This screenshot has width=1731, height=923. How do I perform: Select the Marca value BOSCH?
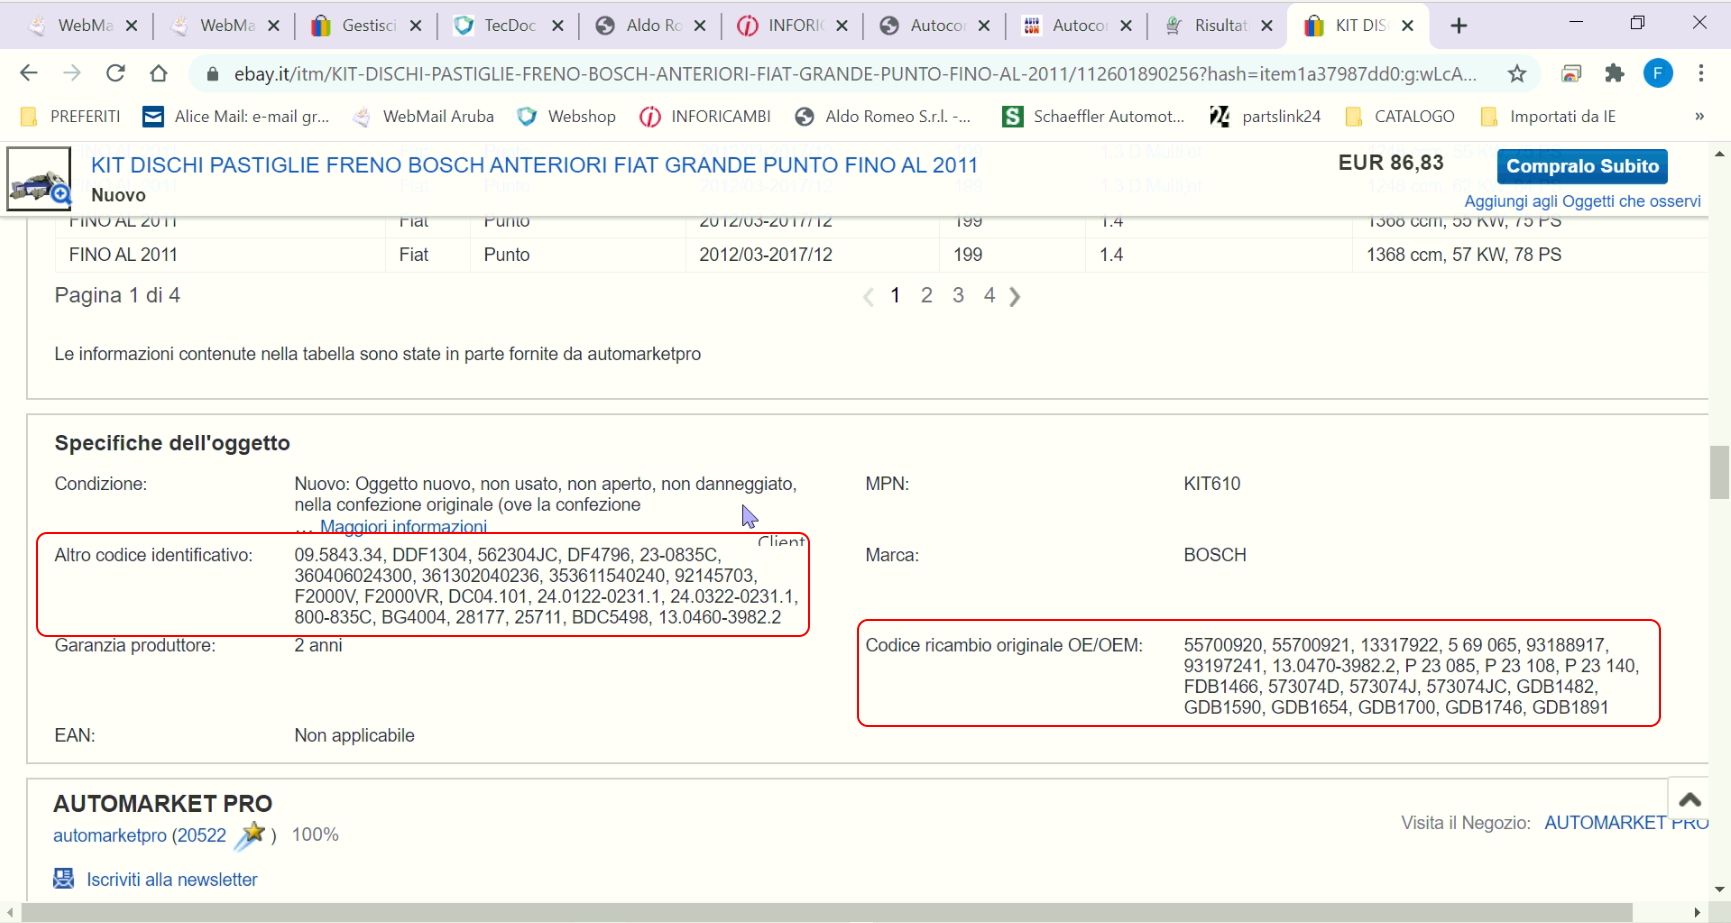tap(1215, 555)
